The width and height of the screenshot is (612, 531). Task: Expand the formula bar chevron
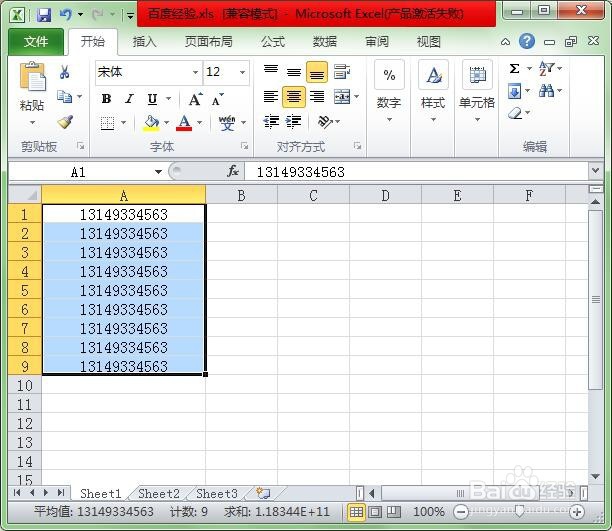595,171
